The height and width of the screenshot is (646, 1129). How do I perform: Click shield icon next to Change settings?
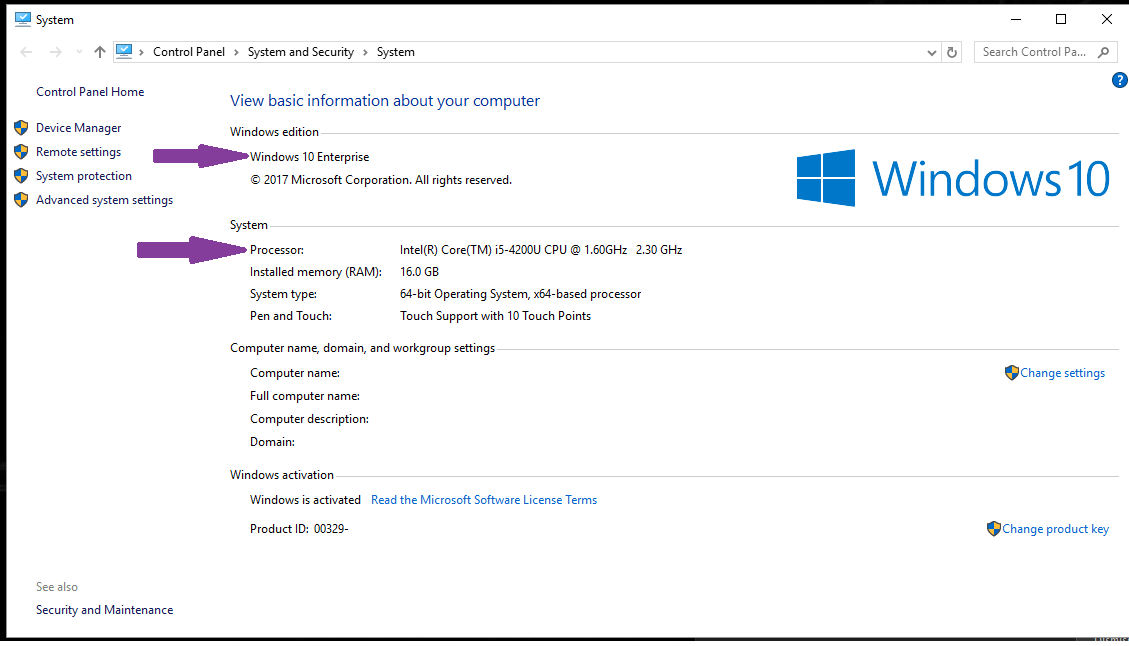1012,372
